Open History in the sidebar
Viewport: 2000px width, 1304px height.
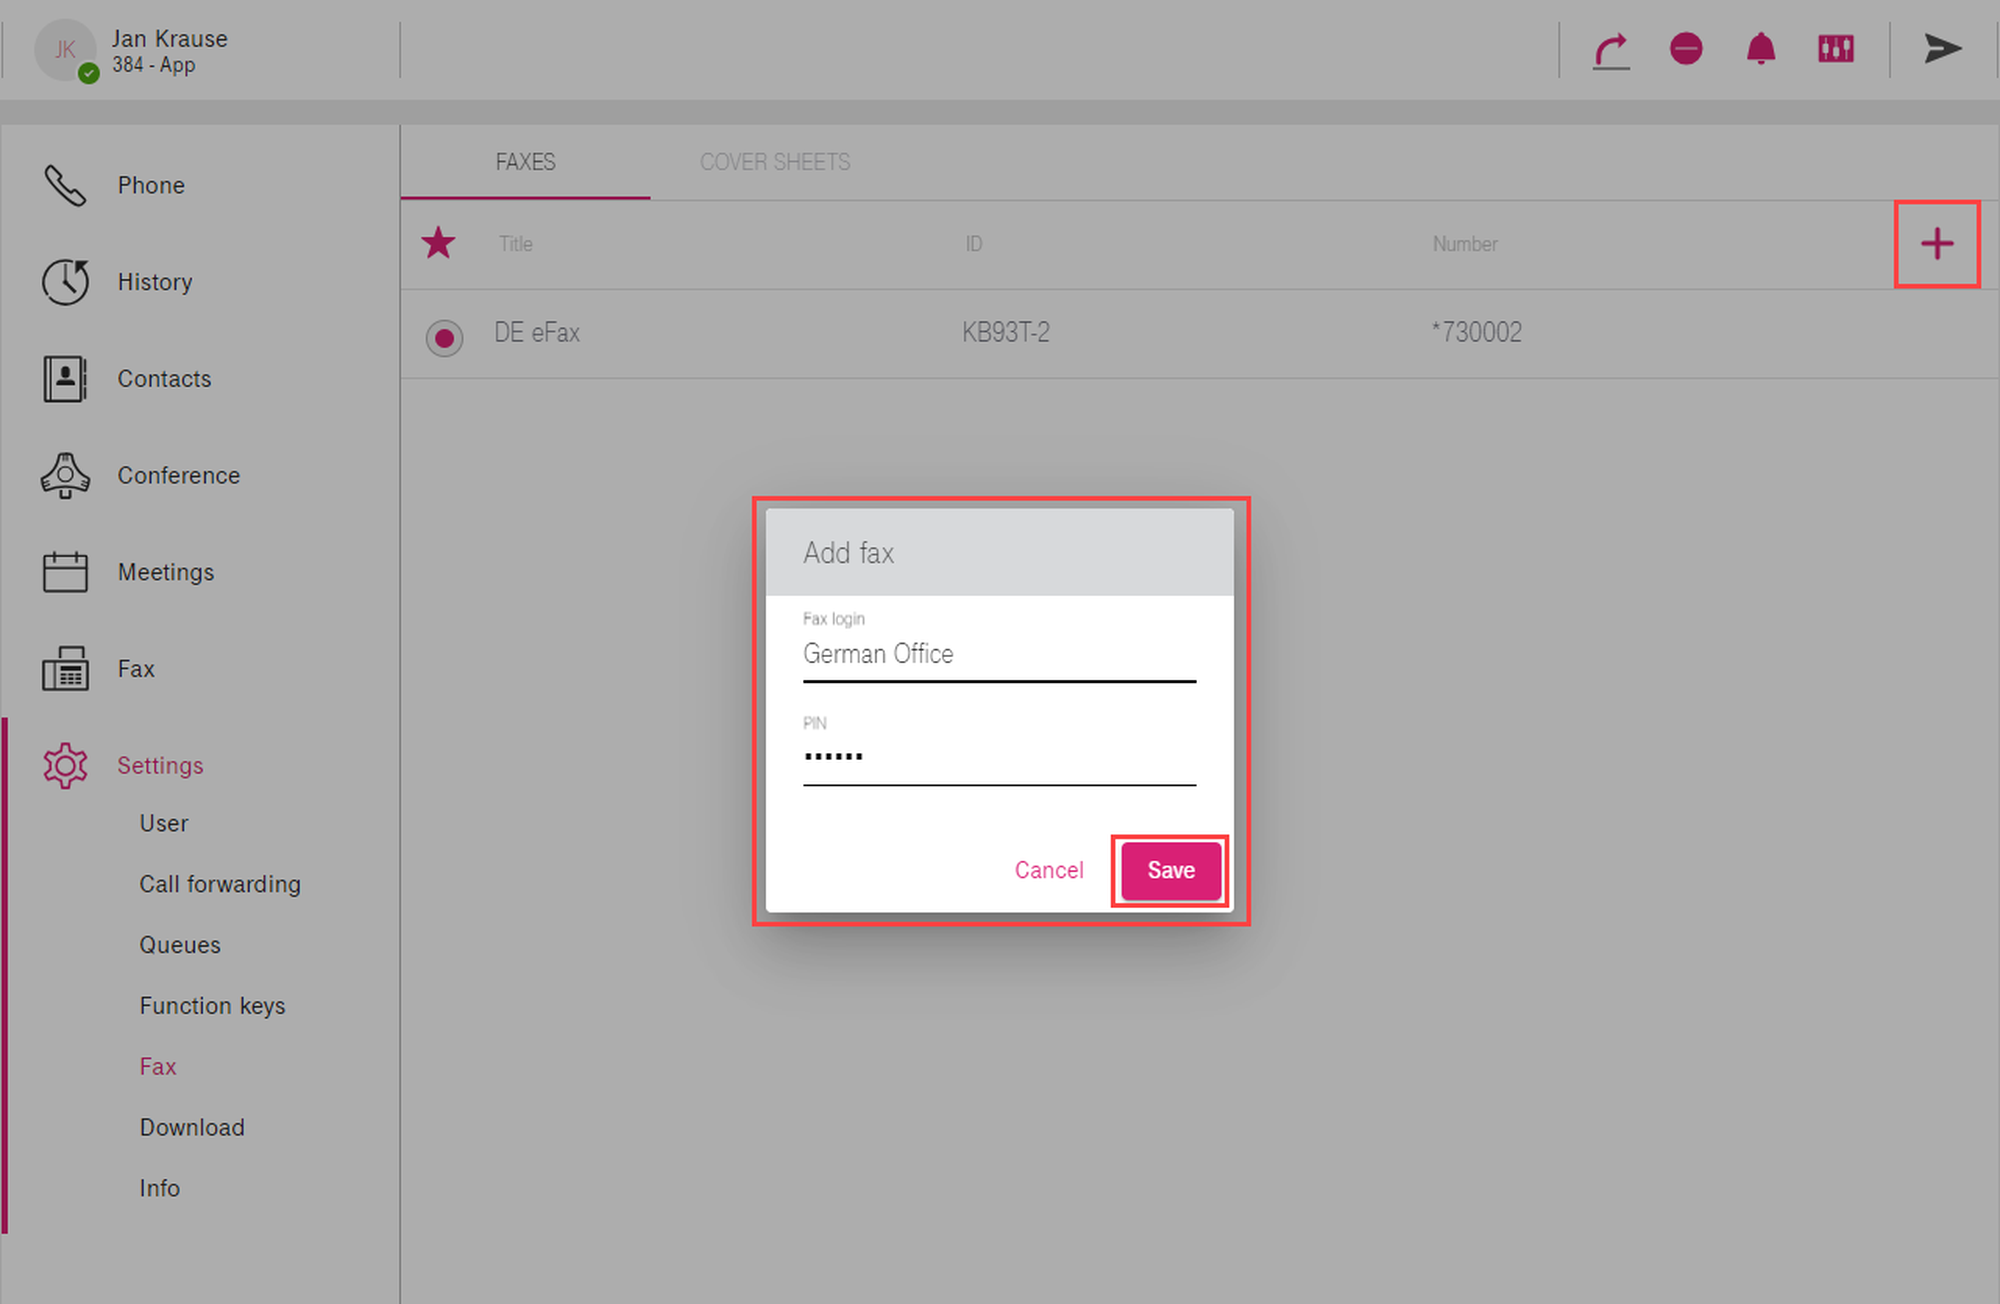pyautogui.click(x=154, y=282)
